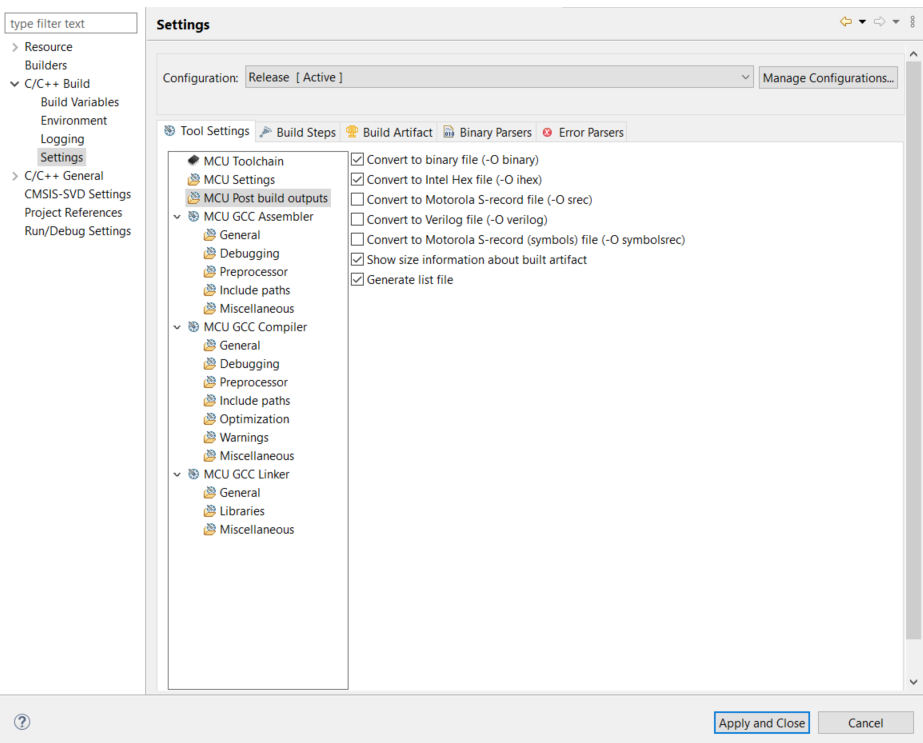This screenshot has height=743, width=923.
Task: Open forward history dropdown arrow
Action: point(896,22)
